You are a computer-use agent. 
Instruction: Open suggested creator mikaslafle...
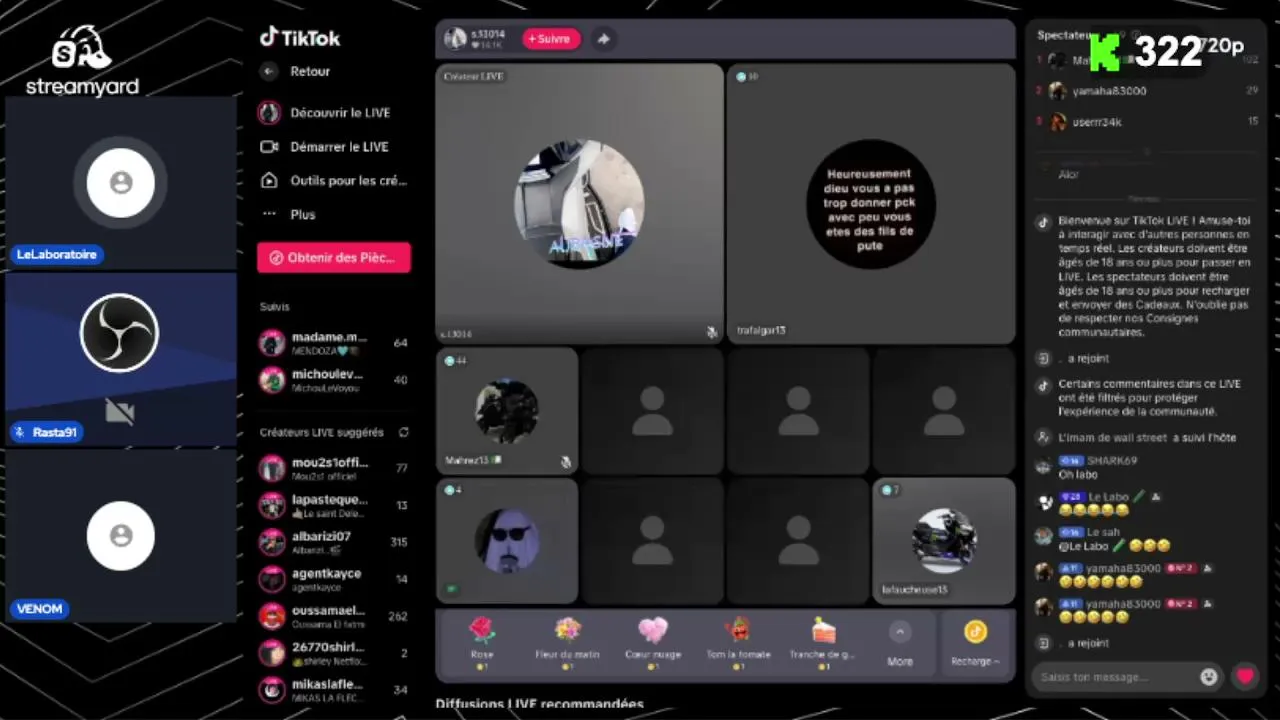(x=334, y=690)
